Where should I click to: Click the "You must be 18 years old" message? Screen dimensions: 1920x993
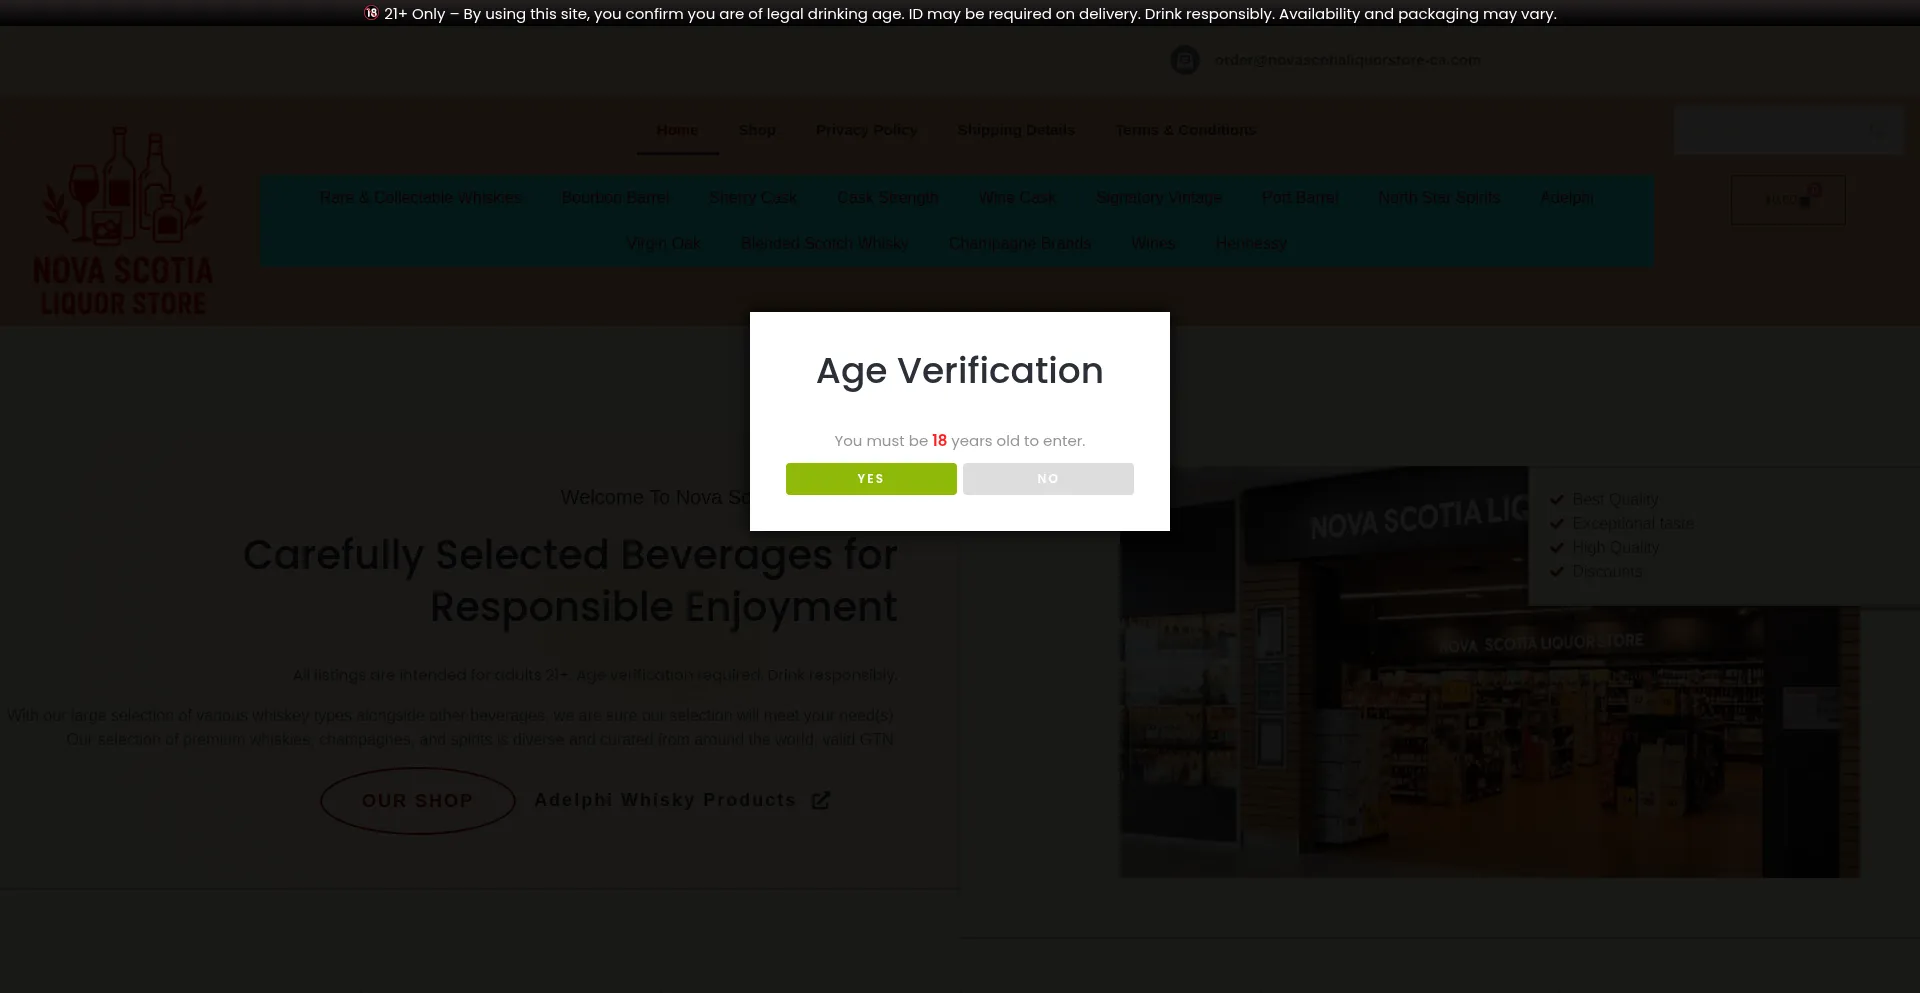click(960, 441)
